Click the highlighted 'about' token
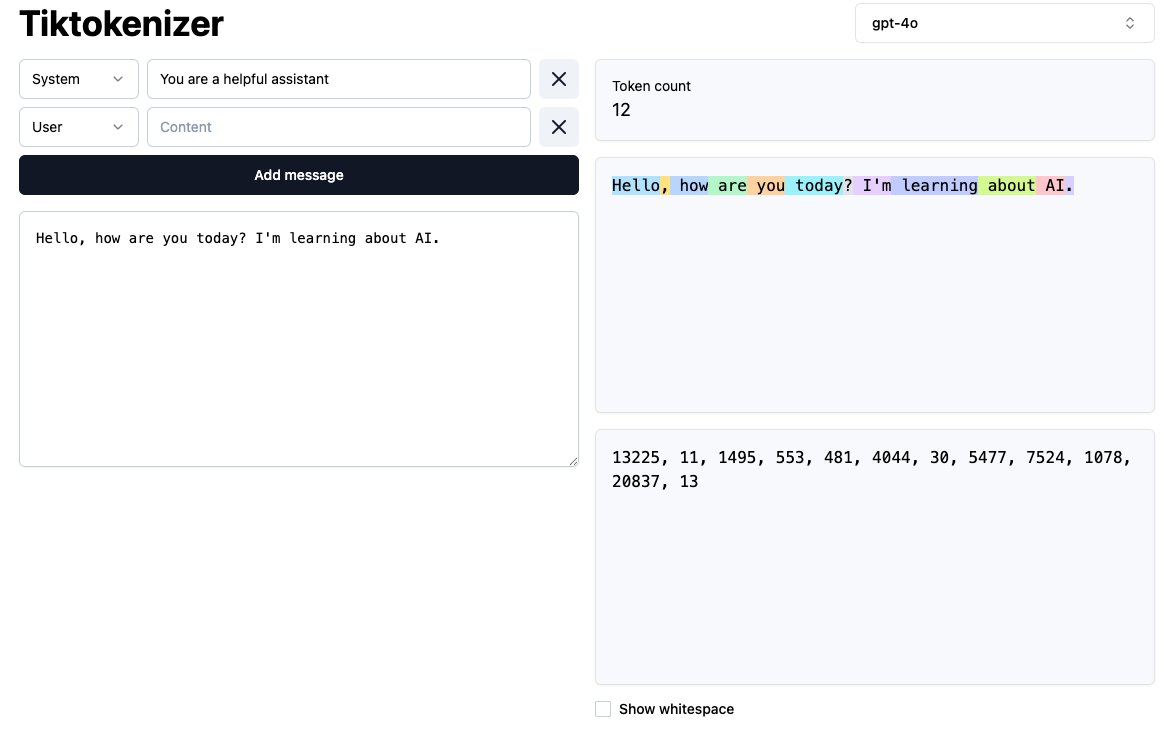The image size is (1172, 731). [x=1009, y=186]
